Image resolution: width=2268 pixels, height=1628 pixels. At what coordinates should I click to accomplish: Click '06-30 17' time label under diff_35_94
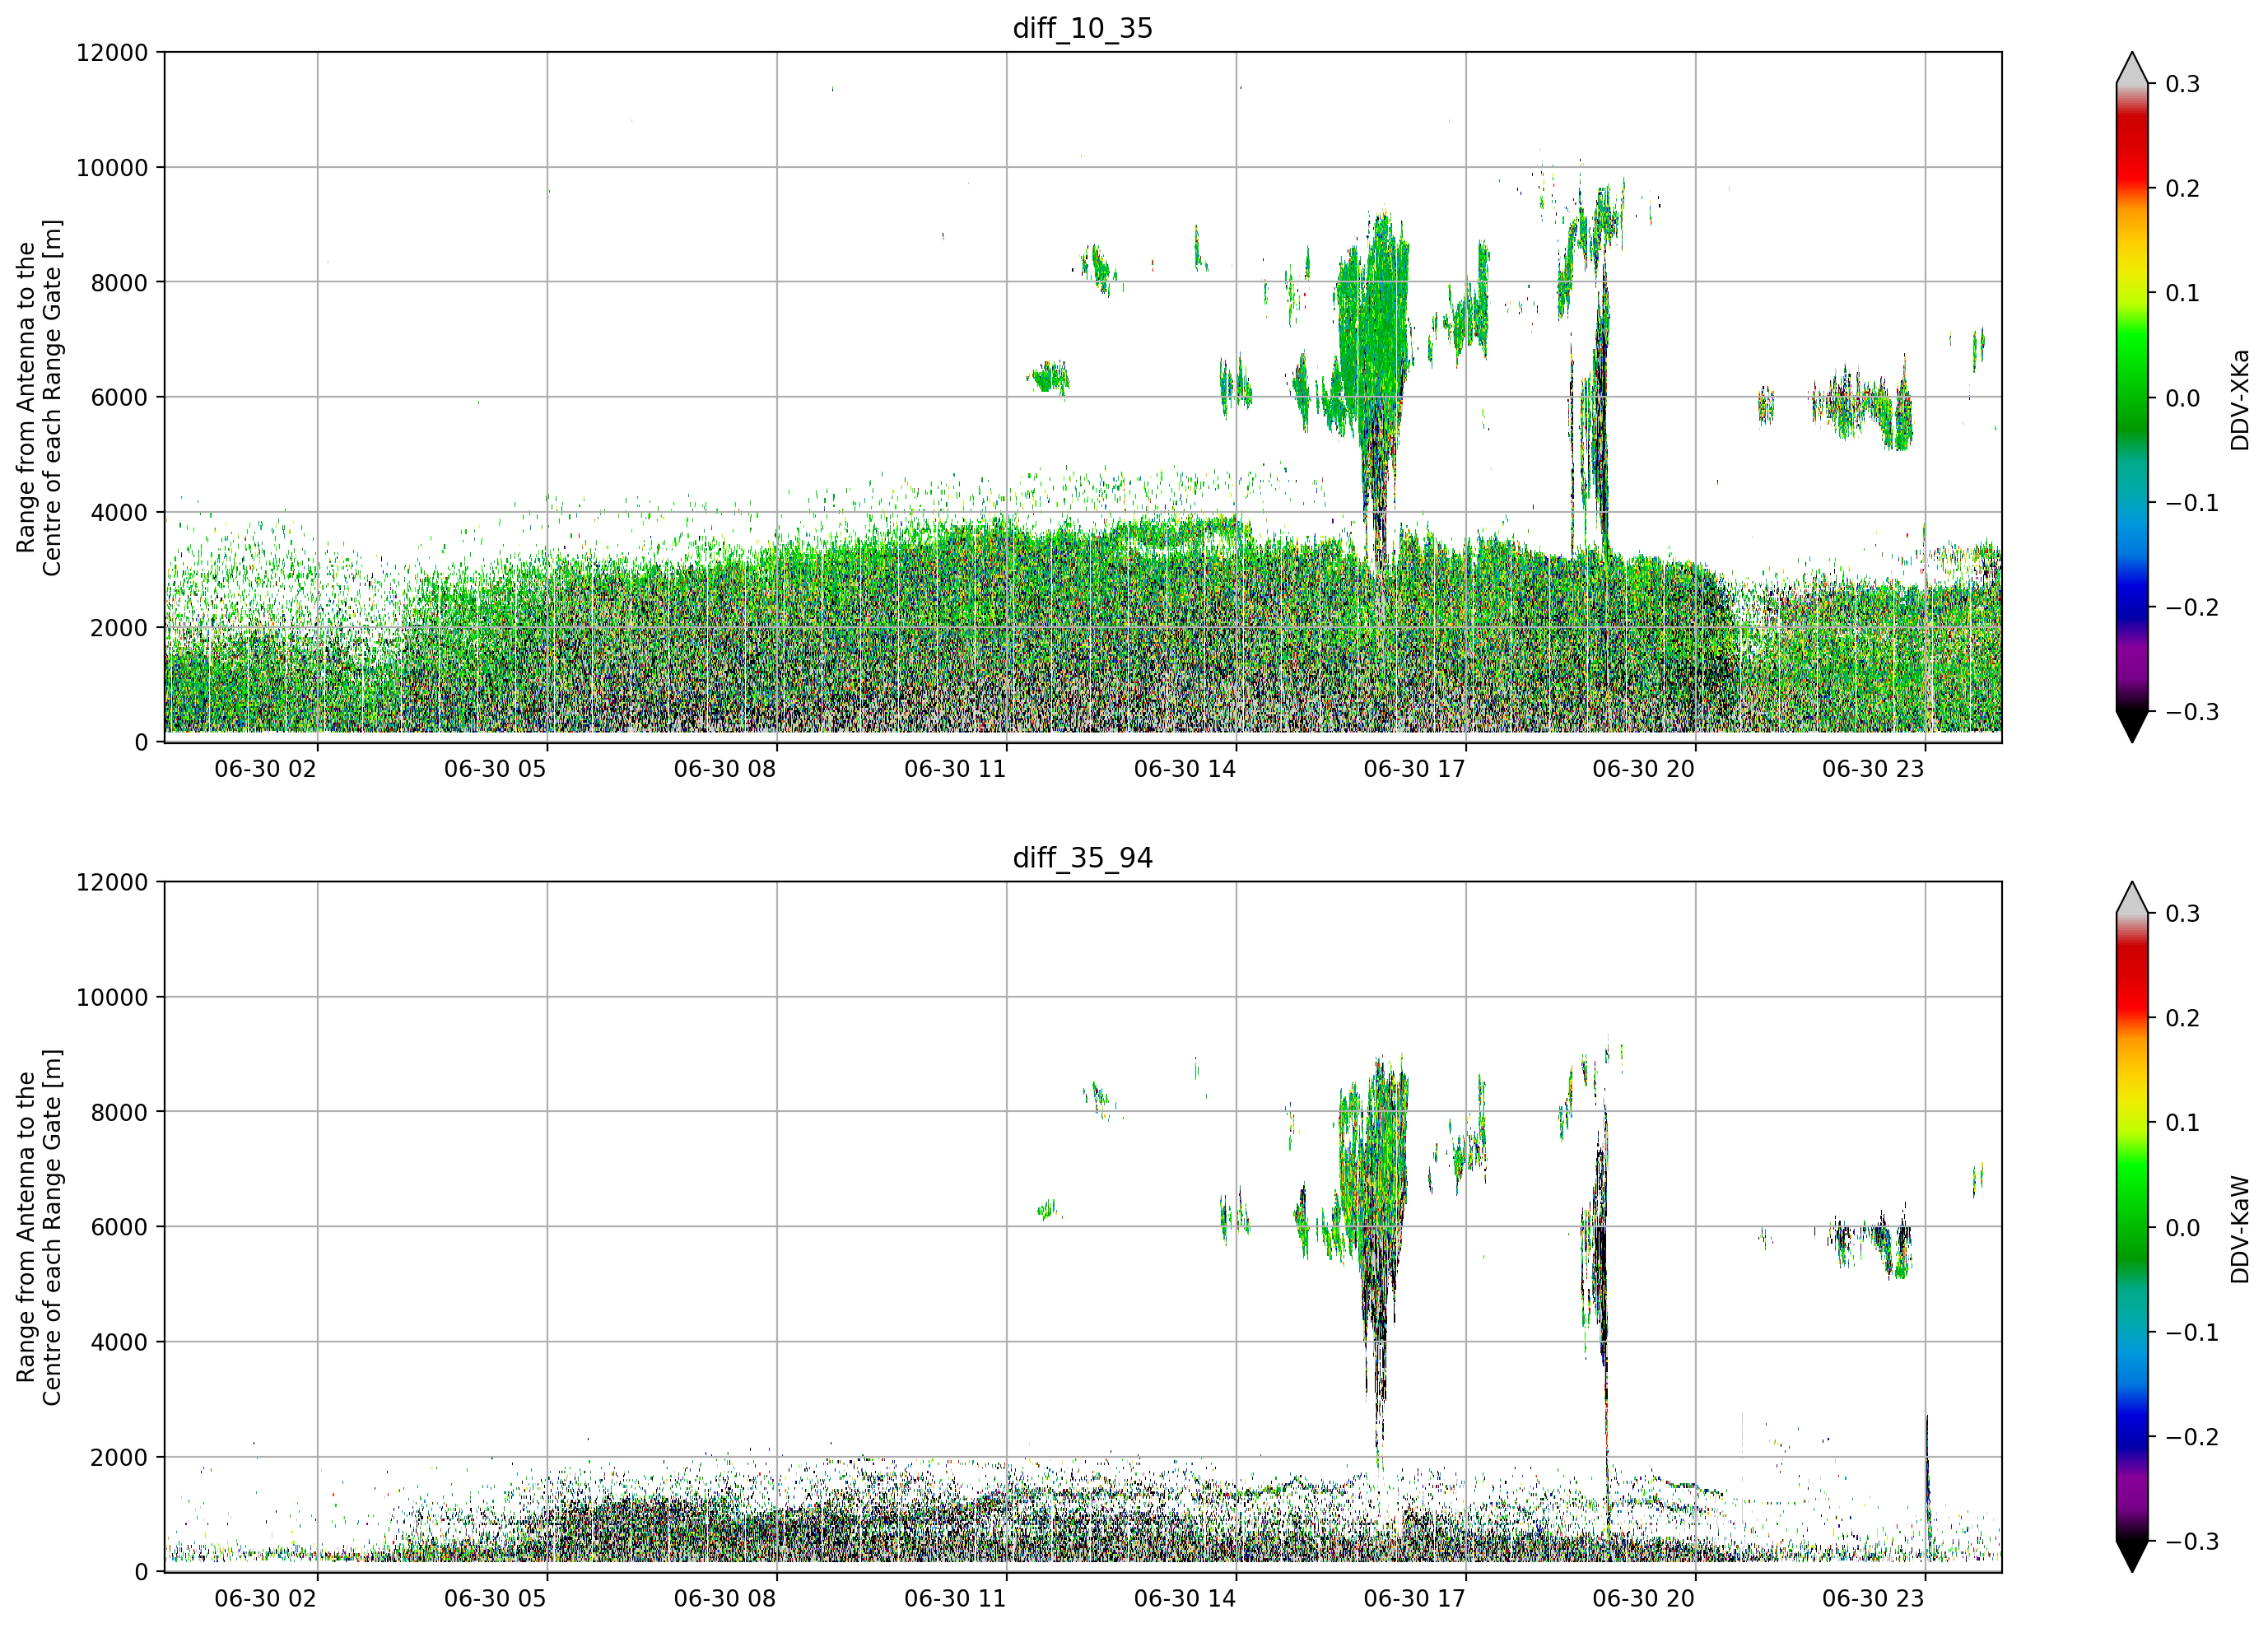pyautogui.click(x=1414, y=1599)
